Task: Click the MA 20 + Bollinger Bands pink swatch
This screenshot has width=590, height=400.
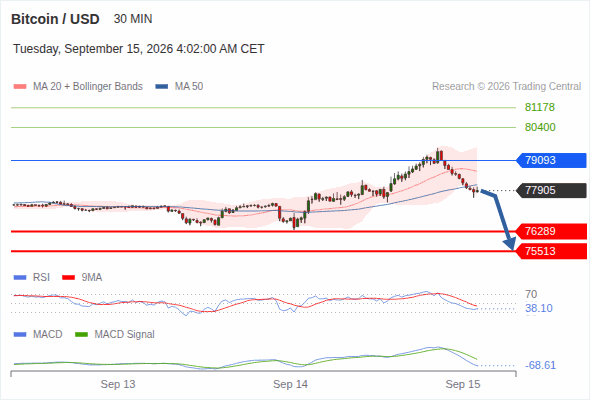Action: [20, 87]
